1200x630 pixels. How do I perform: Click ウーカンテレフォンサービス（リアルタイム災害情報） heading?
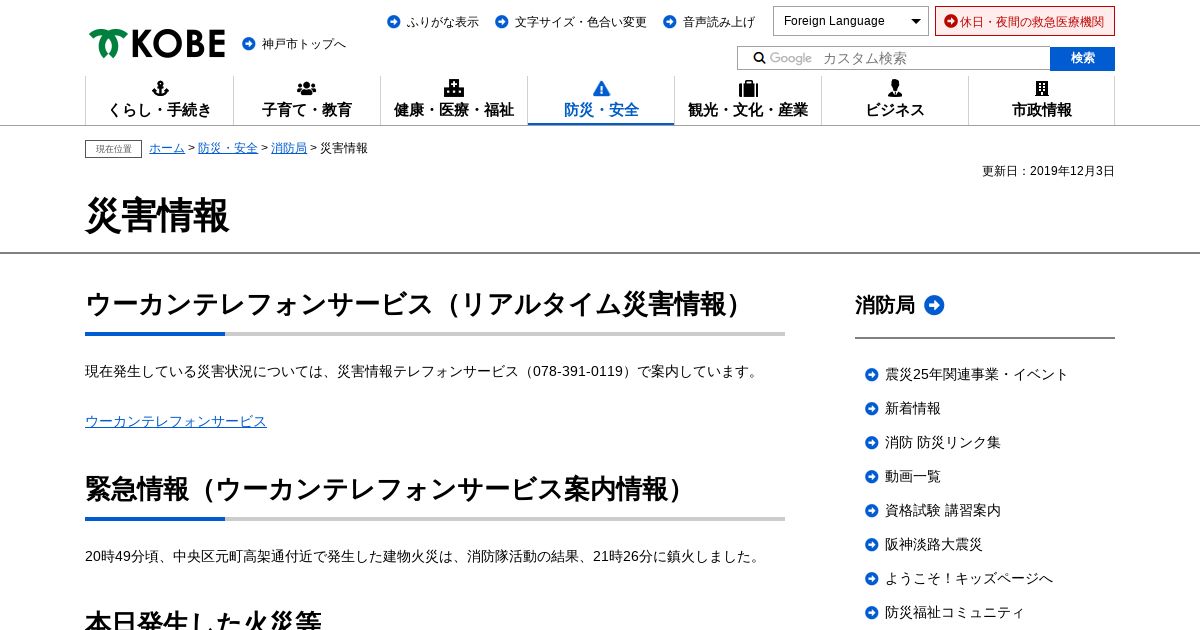418,304
